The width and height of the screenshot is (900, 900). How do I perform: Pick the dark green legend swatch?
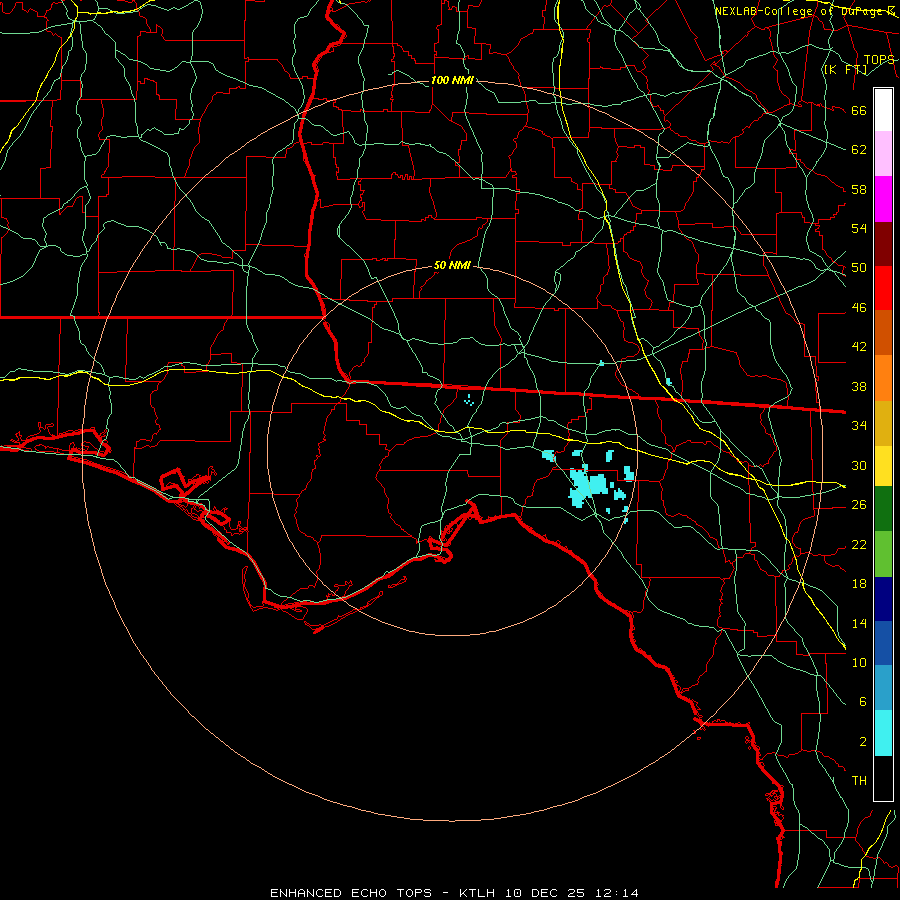point(883,509)
